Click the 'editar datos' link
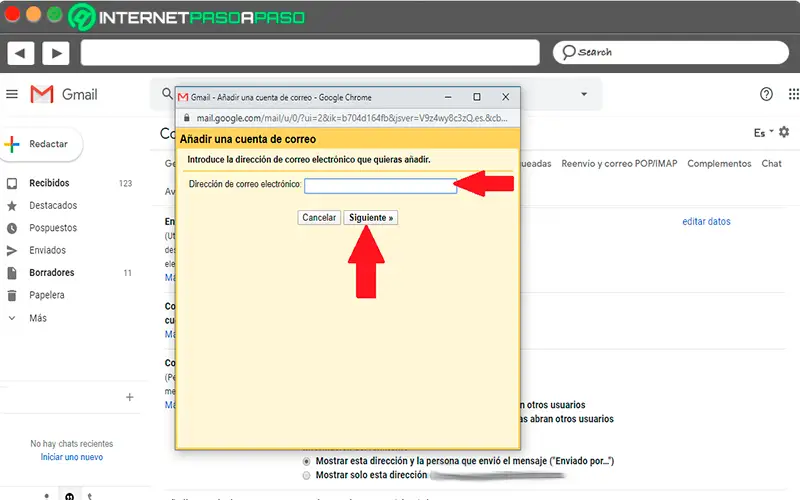This screenshot has width=800, height=500. (706, 221)
